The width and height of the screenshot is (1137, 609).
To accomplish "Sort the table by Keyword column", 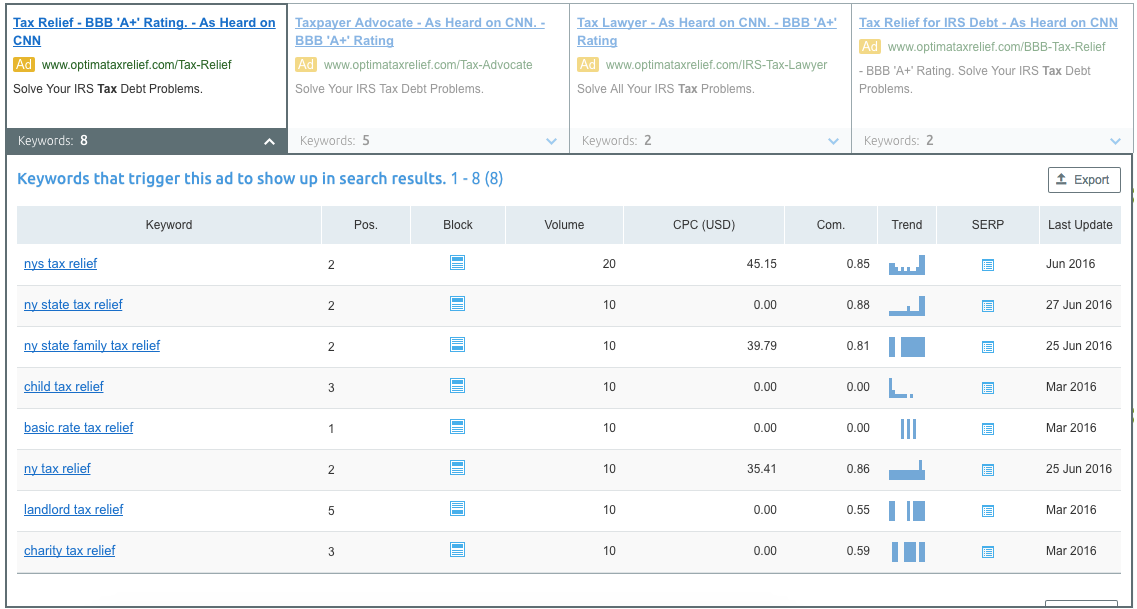I will pyautogui.click(x=168, y=224).
